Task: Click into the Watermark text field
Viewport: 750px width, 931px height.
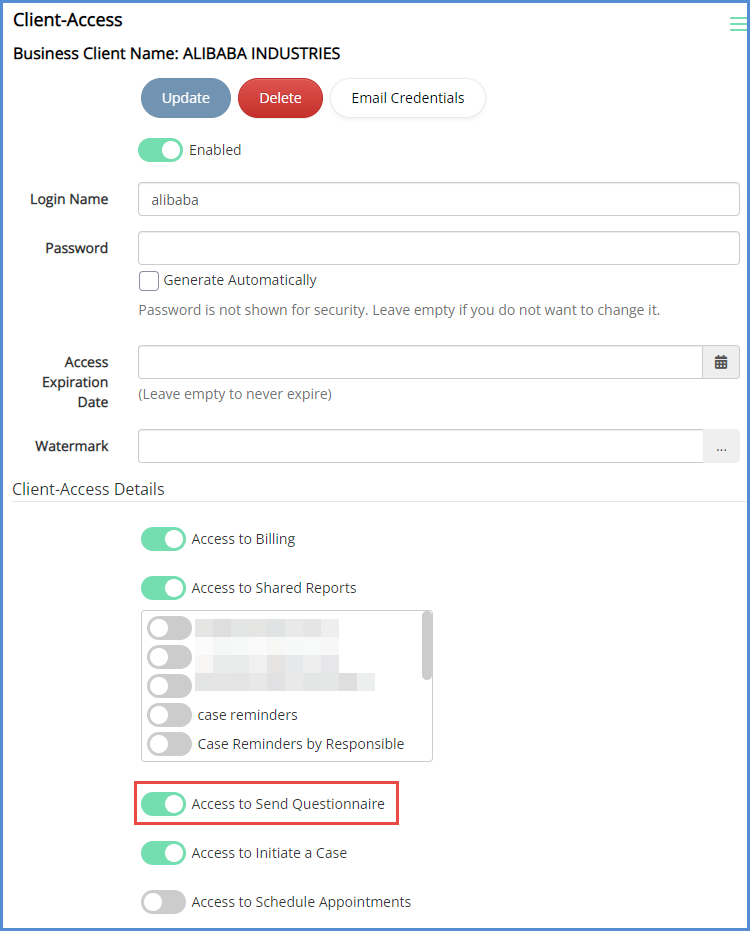Action: [420, 446]
